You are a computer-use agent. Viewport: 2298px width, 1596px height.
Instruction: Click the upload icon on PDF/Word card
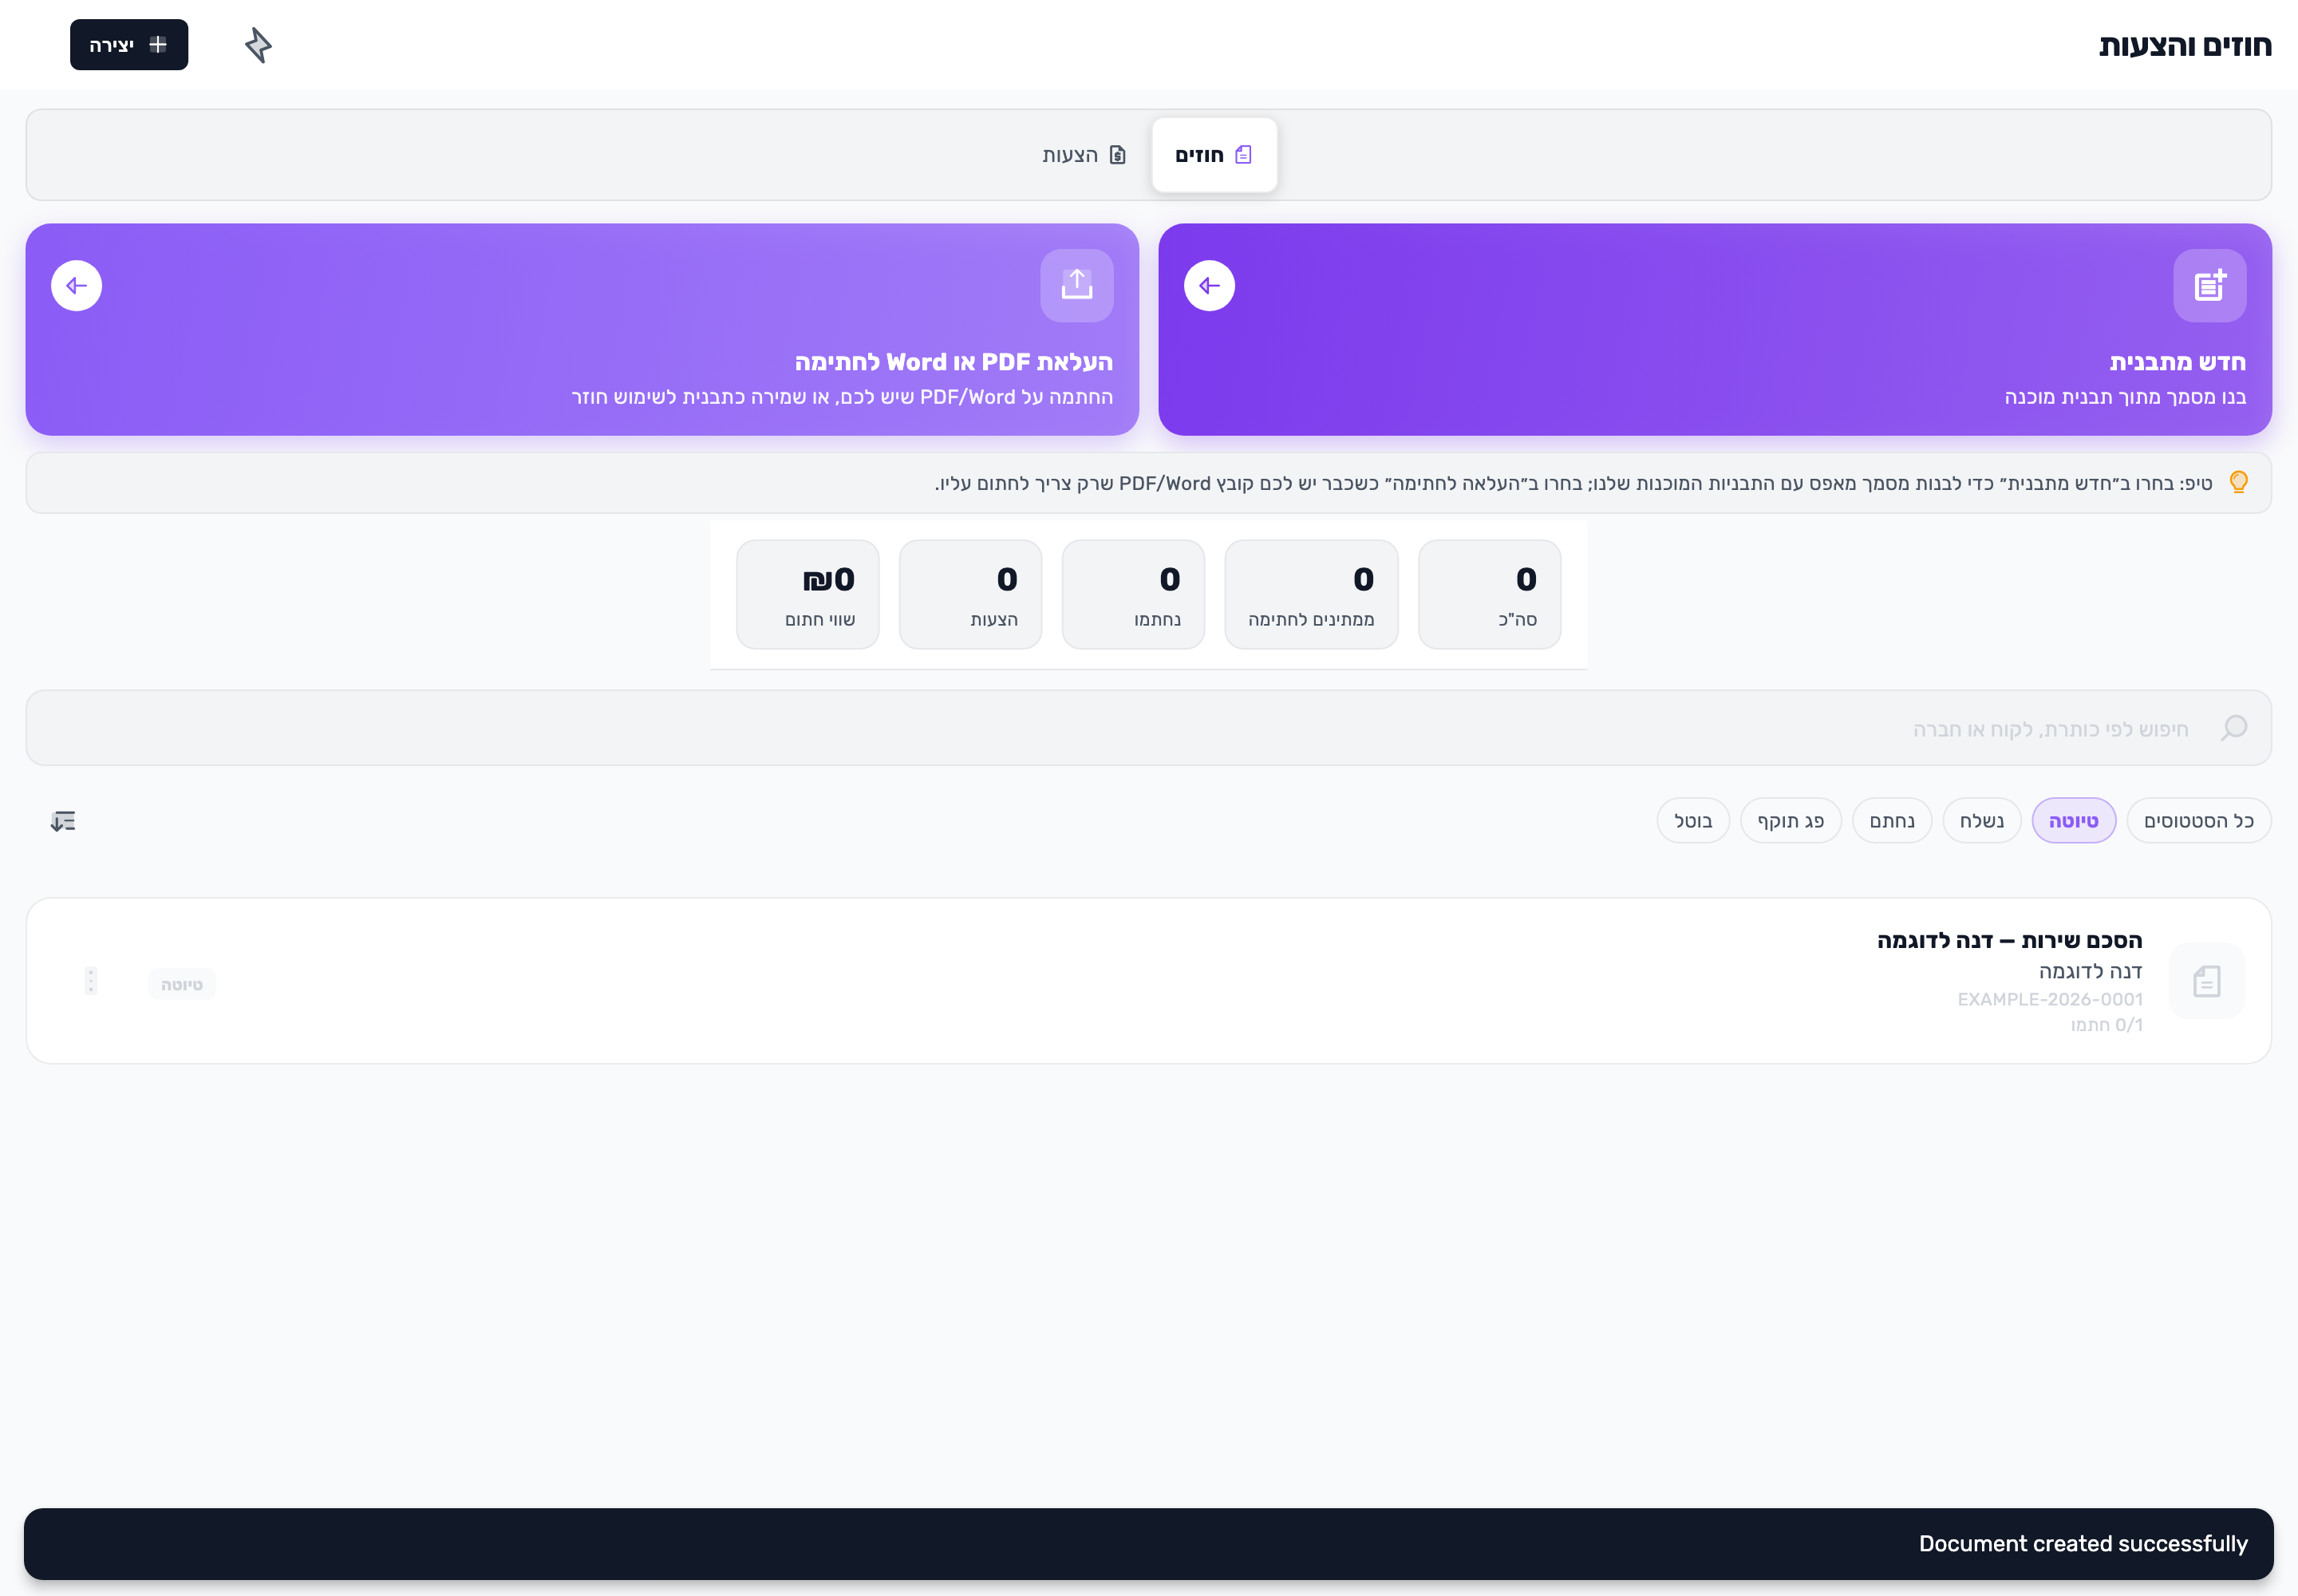pos(1076,286)
